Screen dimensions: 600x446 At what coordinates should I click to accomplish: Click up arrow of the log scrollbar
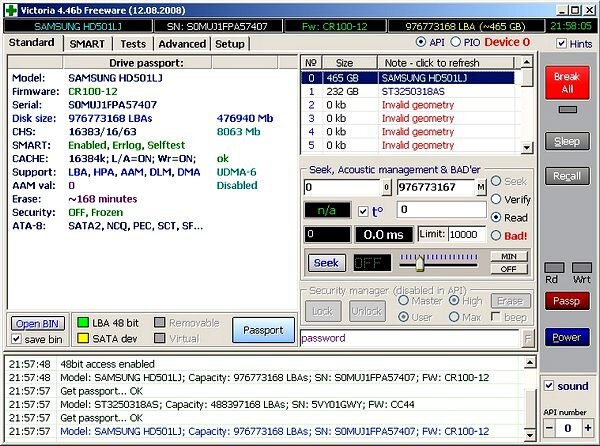530,362
